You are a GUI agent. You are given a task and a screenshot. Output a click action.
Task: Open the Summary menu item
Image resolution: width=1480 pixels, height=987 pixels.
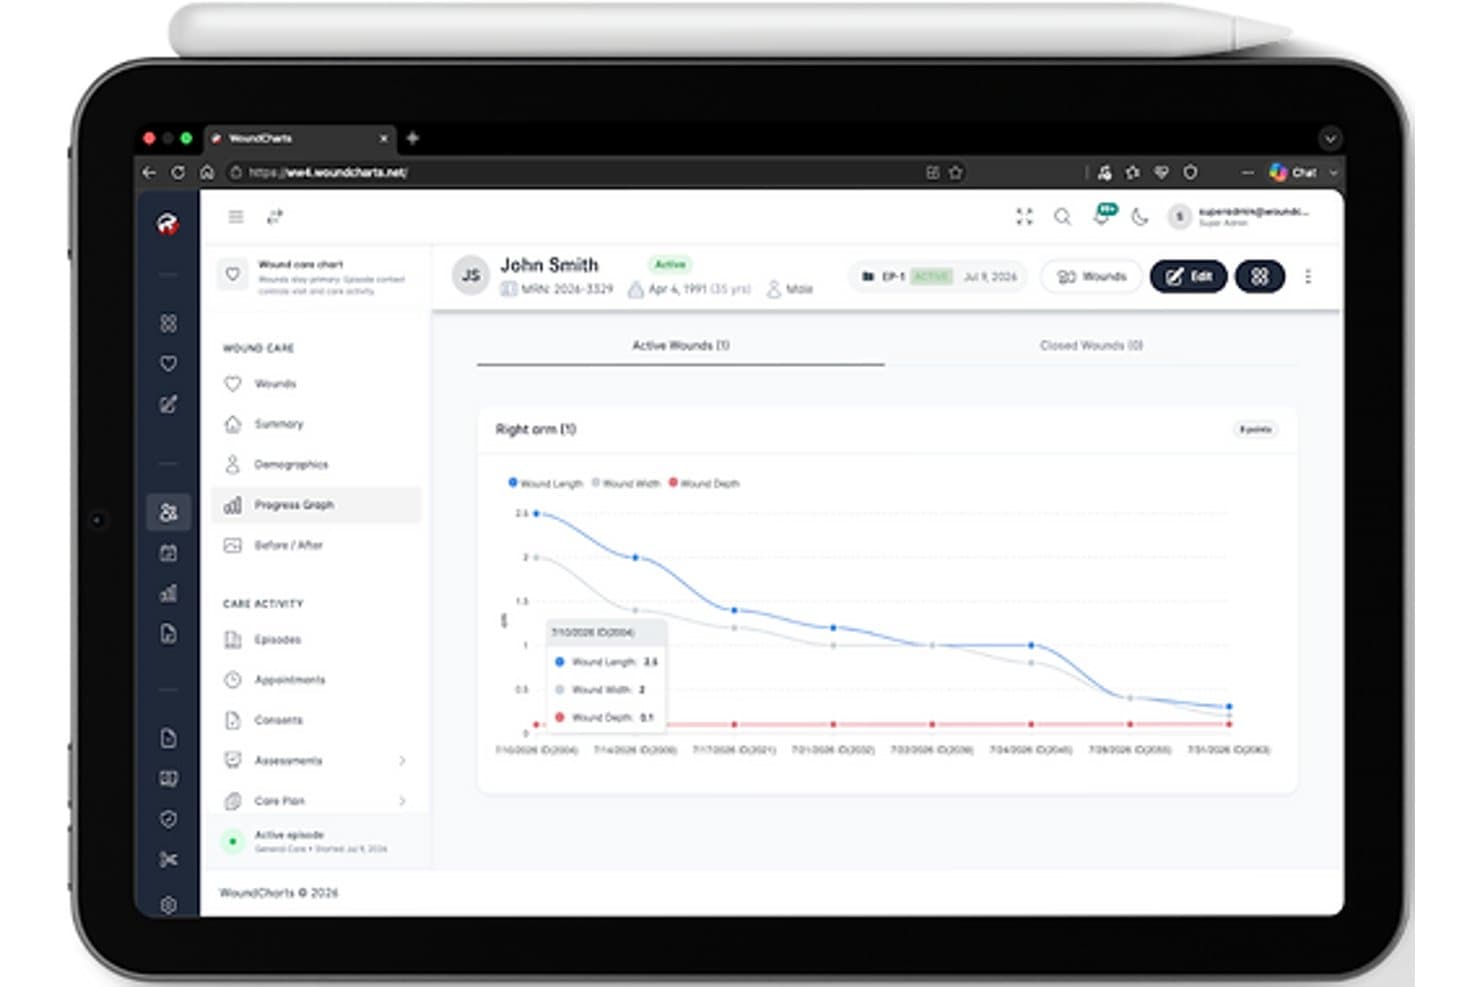(x=316, y=424)
